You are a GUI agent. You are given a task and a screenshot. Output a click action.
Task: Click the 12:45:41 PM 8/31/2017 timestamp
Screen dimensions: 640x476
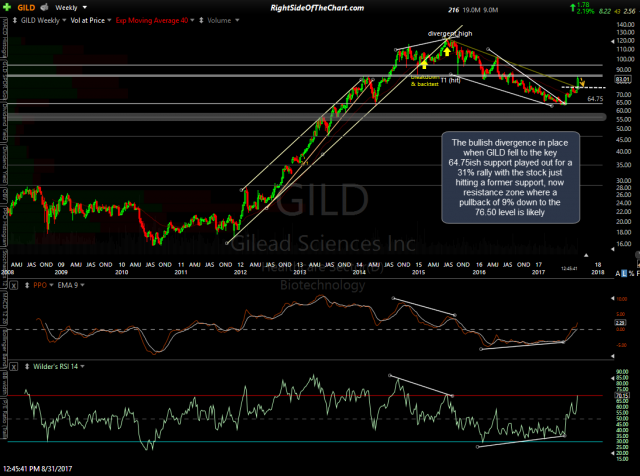point(37,469)
